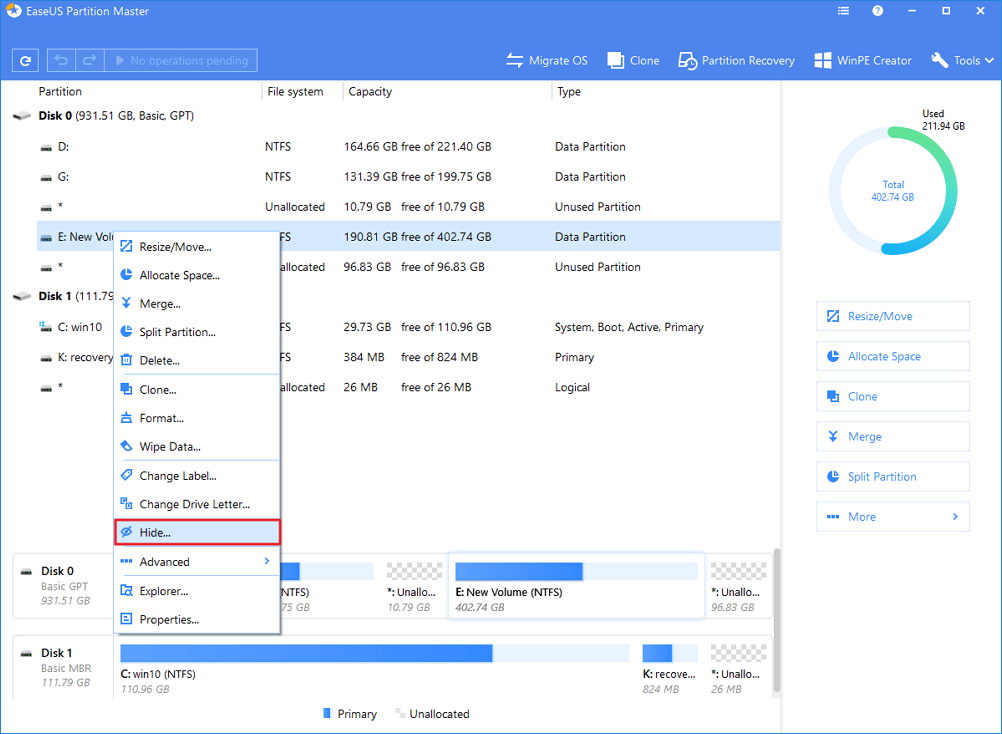
Task: Click the Unallocated legend swatch
Action: [399, 713]
